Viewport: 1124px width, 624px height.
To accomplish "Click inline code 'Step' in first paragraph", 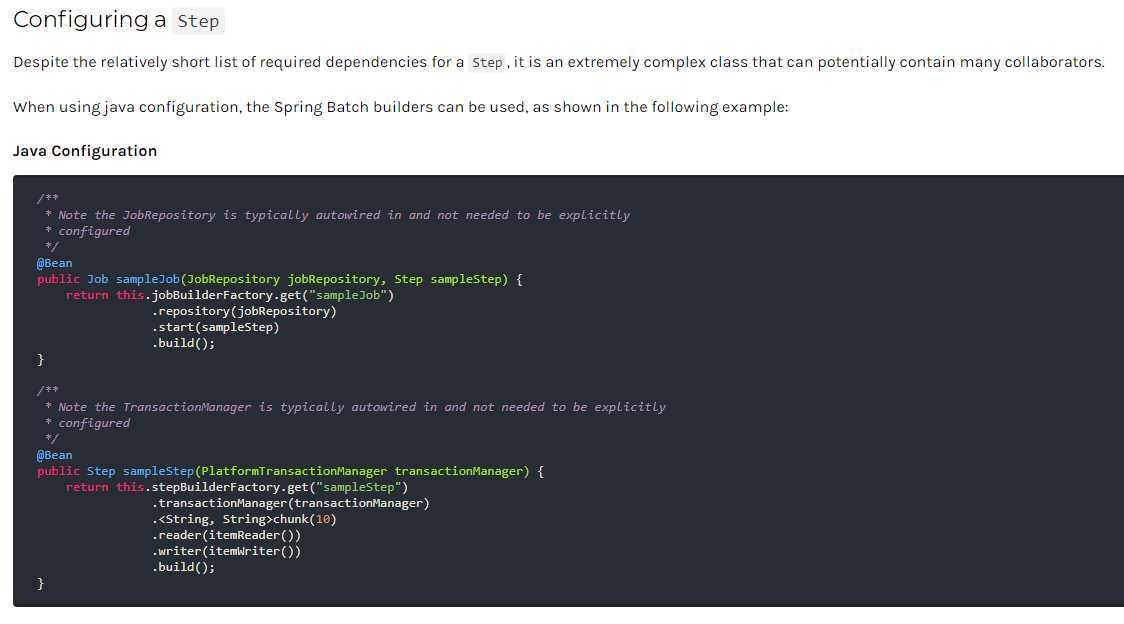I will pos(487,62).
